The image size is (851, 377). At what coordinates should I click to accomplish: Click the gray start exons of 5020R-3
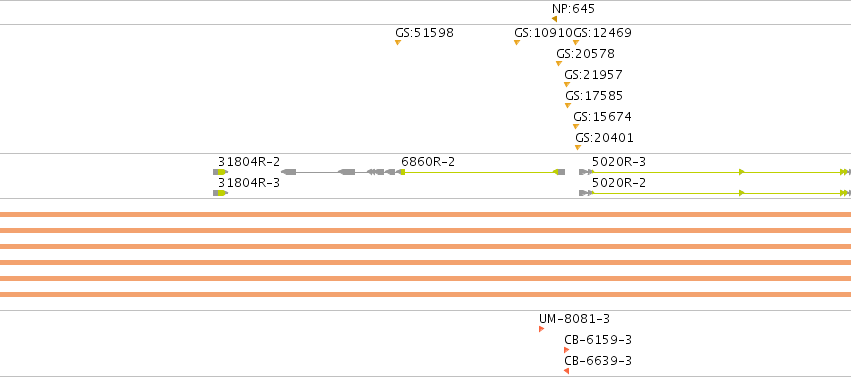pyautogui.click(x=585, y=172)
